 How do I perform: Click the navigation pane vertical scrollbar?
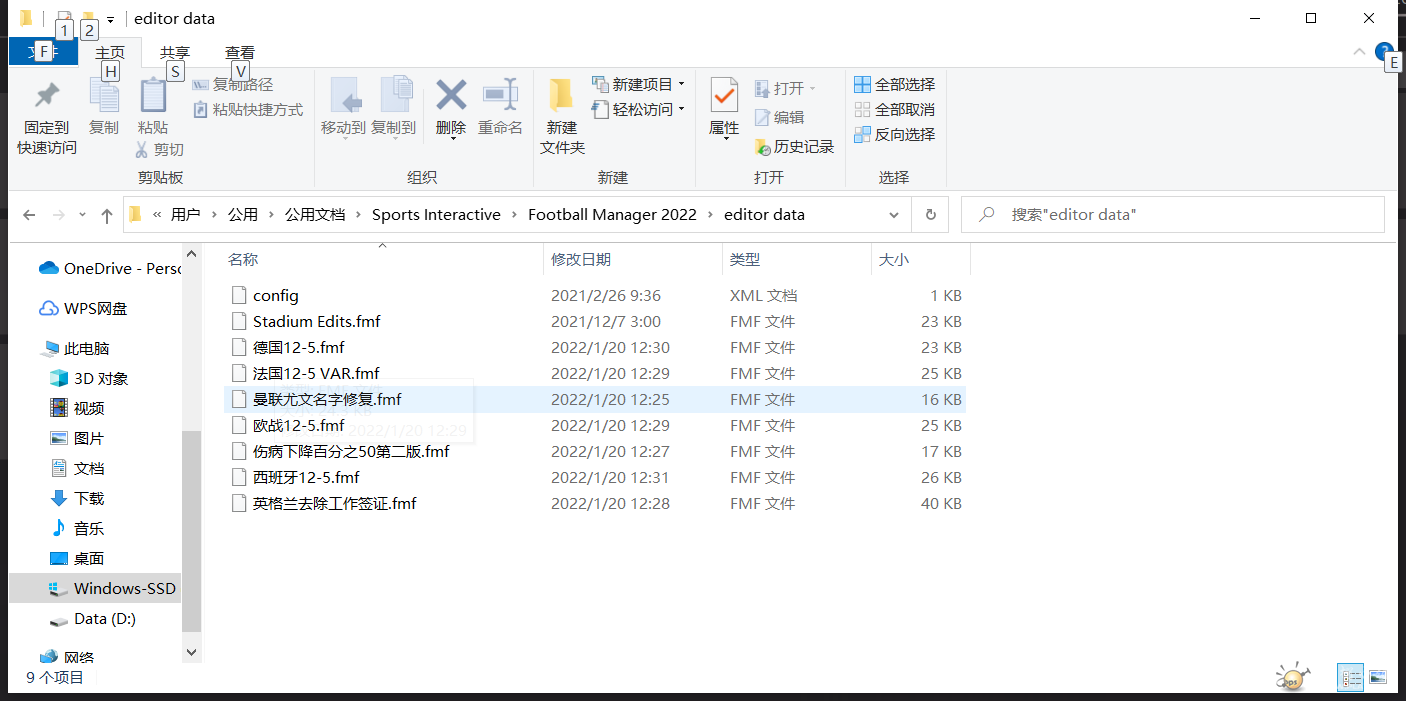(x=191, y=530)
